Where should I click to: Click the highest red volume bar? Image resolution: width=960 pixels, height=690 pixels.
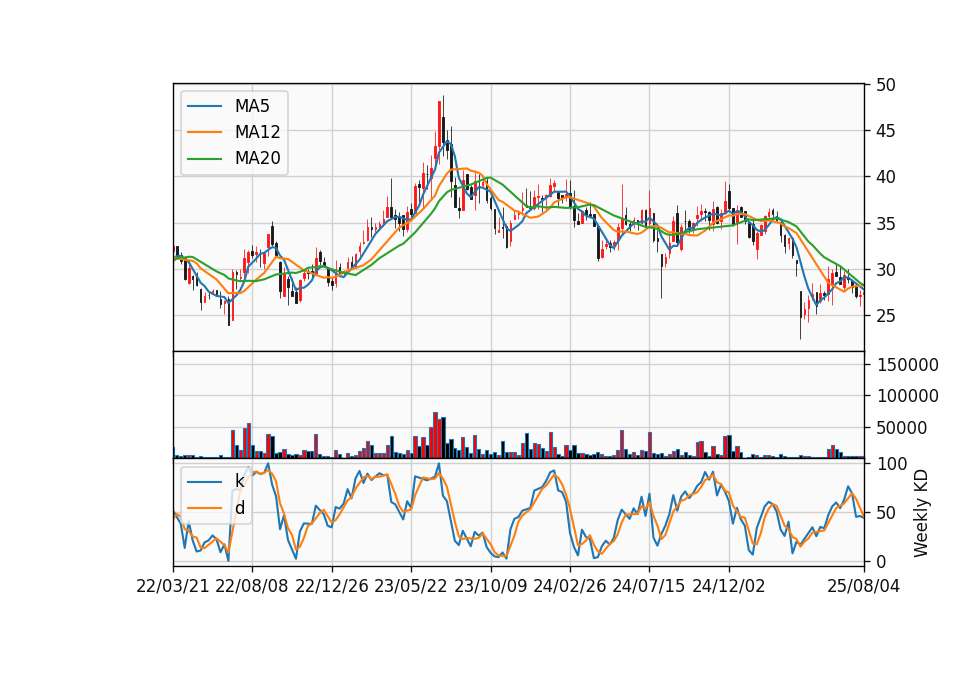[x=435, y=435]
